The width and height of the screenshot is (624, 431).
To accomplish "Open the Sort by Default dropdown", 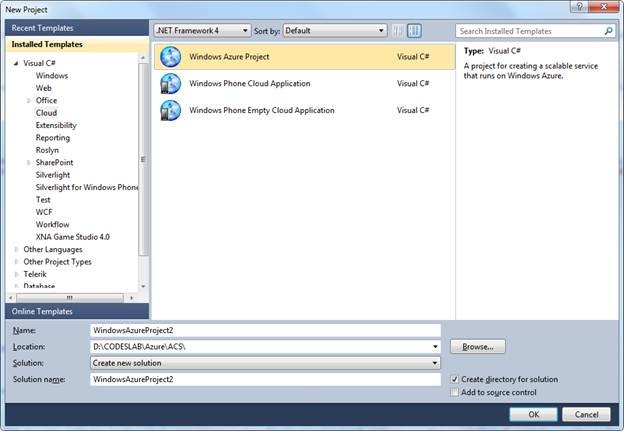I will [324, 31].
